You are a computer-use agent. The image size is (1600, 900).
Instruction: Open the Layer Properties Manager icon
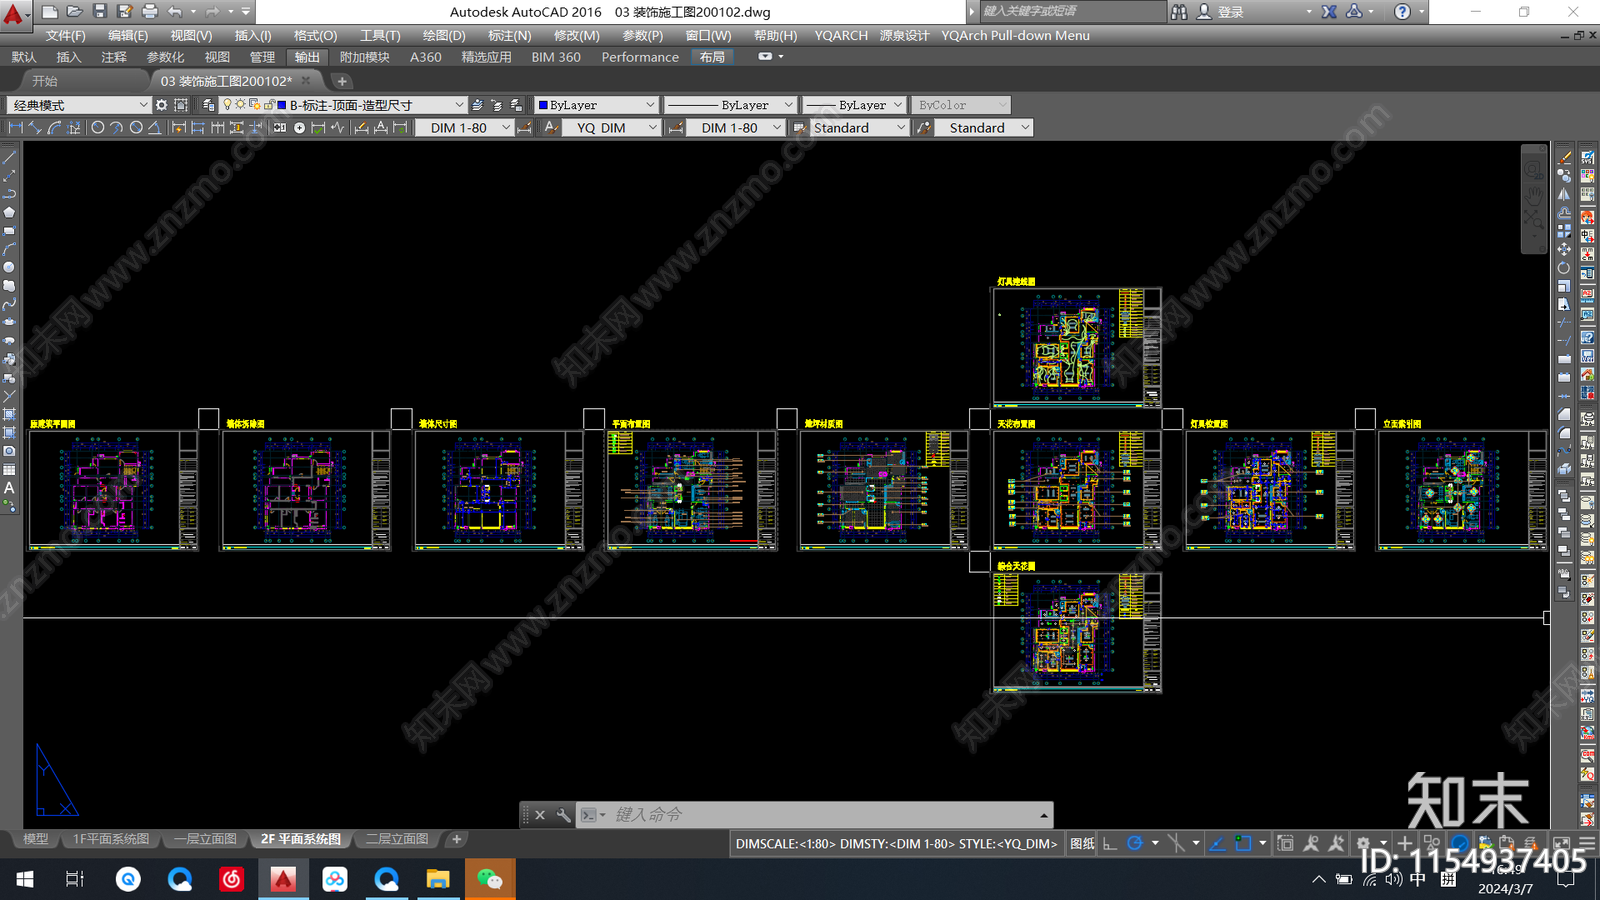point(208,105)
